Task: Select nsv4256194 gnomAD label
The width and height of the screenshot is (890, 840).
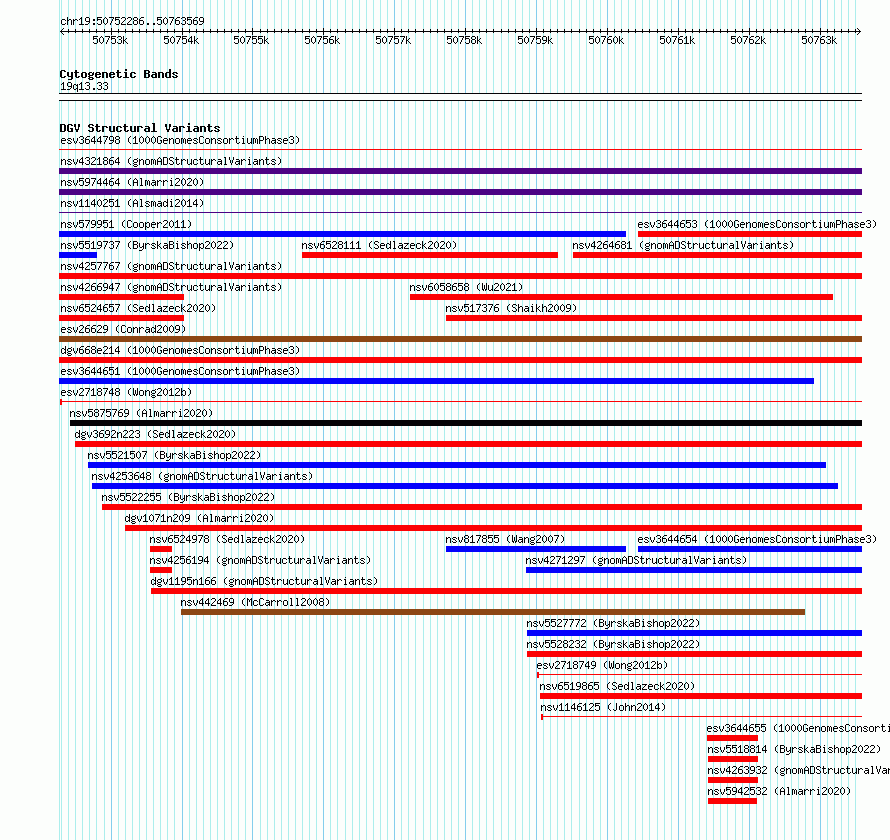Action: click(260, 560)
